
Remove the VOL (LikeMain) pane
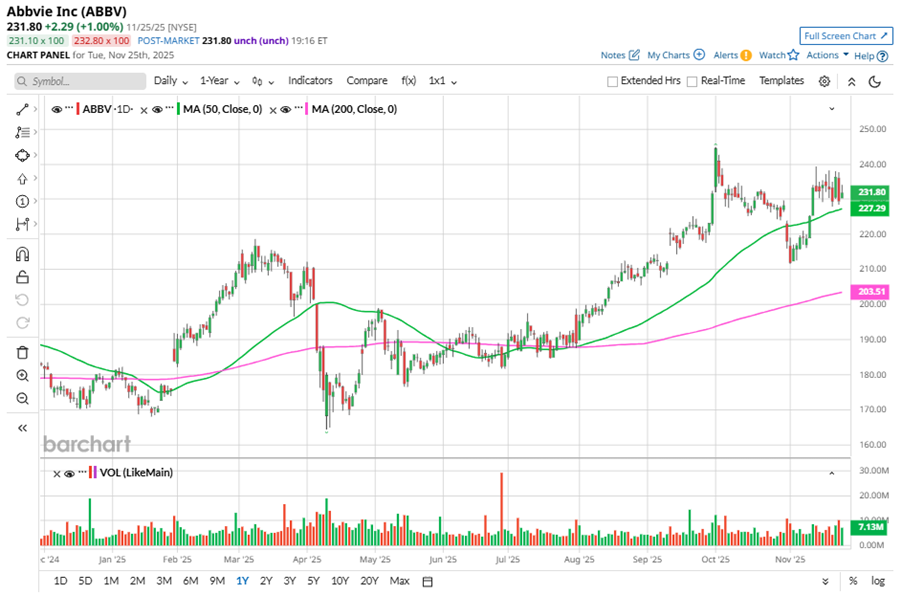tap(56, 474)
